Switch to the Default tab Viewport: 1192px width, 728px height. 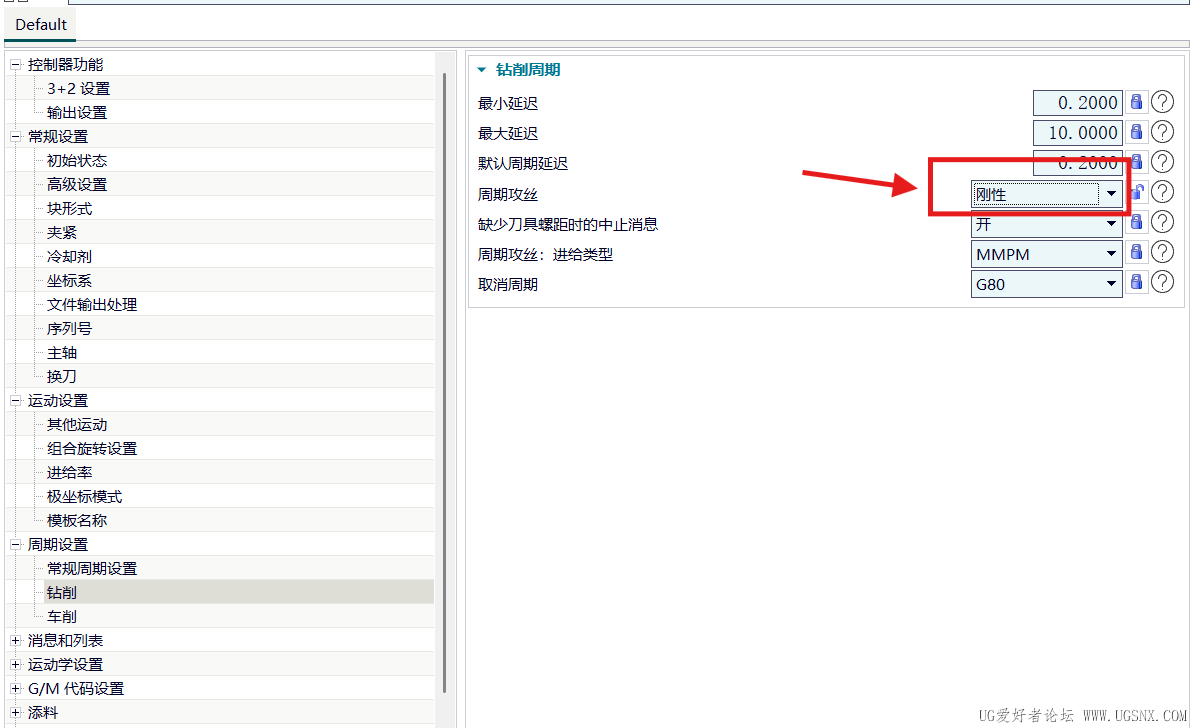point(41,24)
